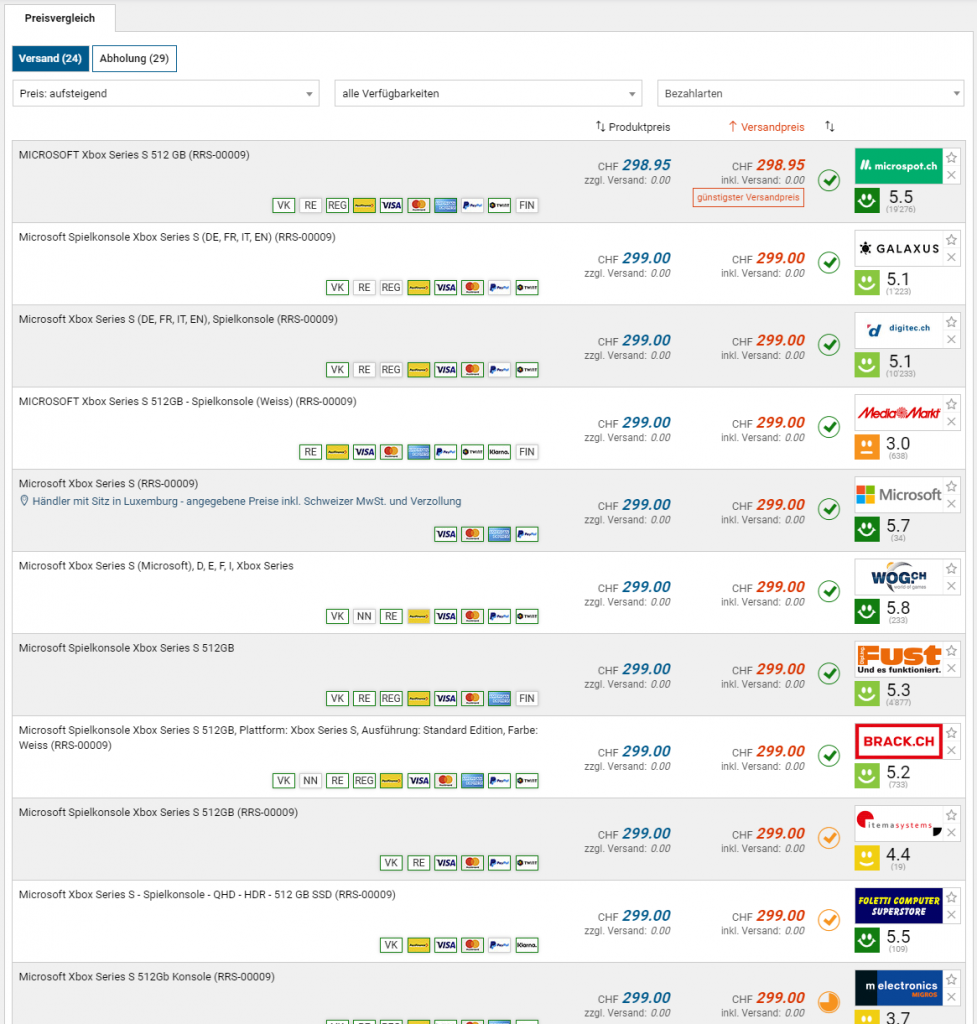The image size is (977, 1024).
Task: Click Mastercard icon in Galaxus row
Action: pyautogui.click(x=472, y=287)
